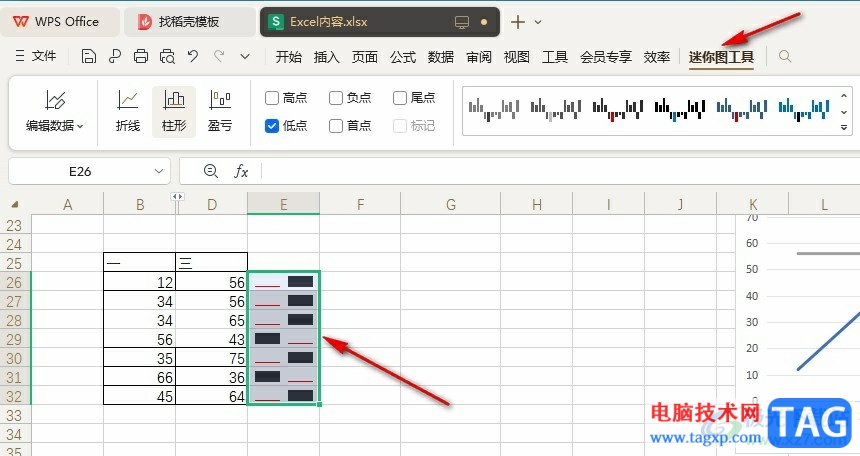Open the 文件 file menu
The image size is (860, 456).
point(36,56)
